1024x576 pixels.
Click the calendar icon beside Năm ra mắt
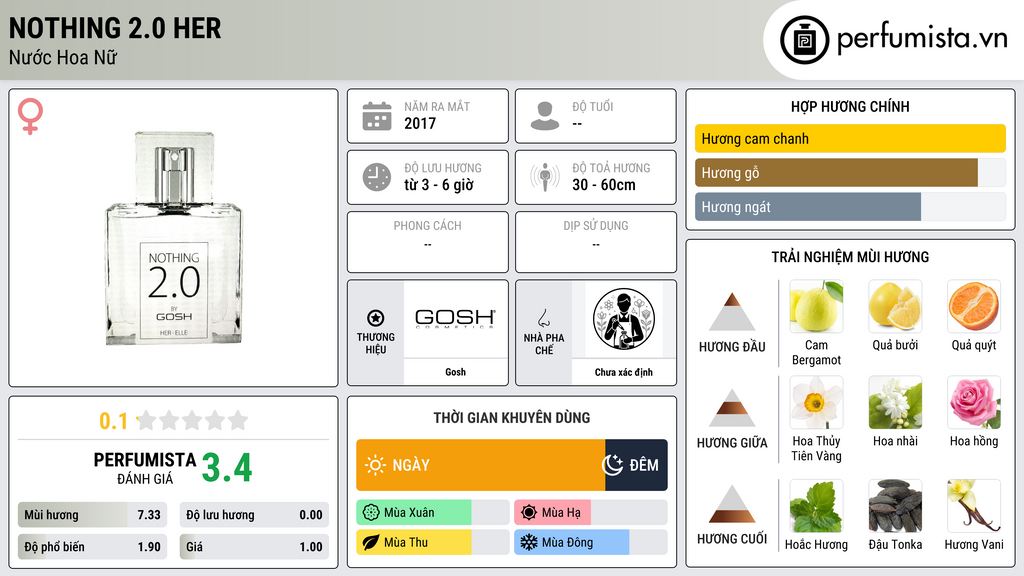point(377,116)
